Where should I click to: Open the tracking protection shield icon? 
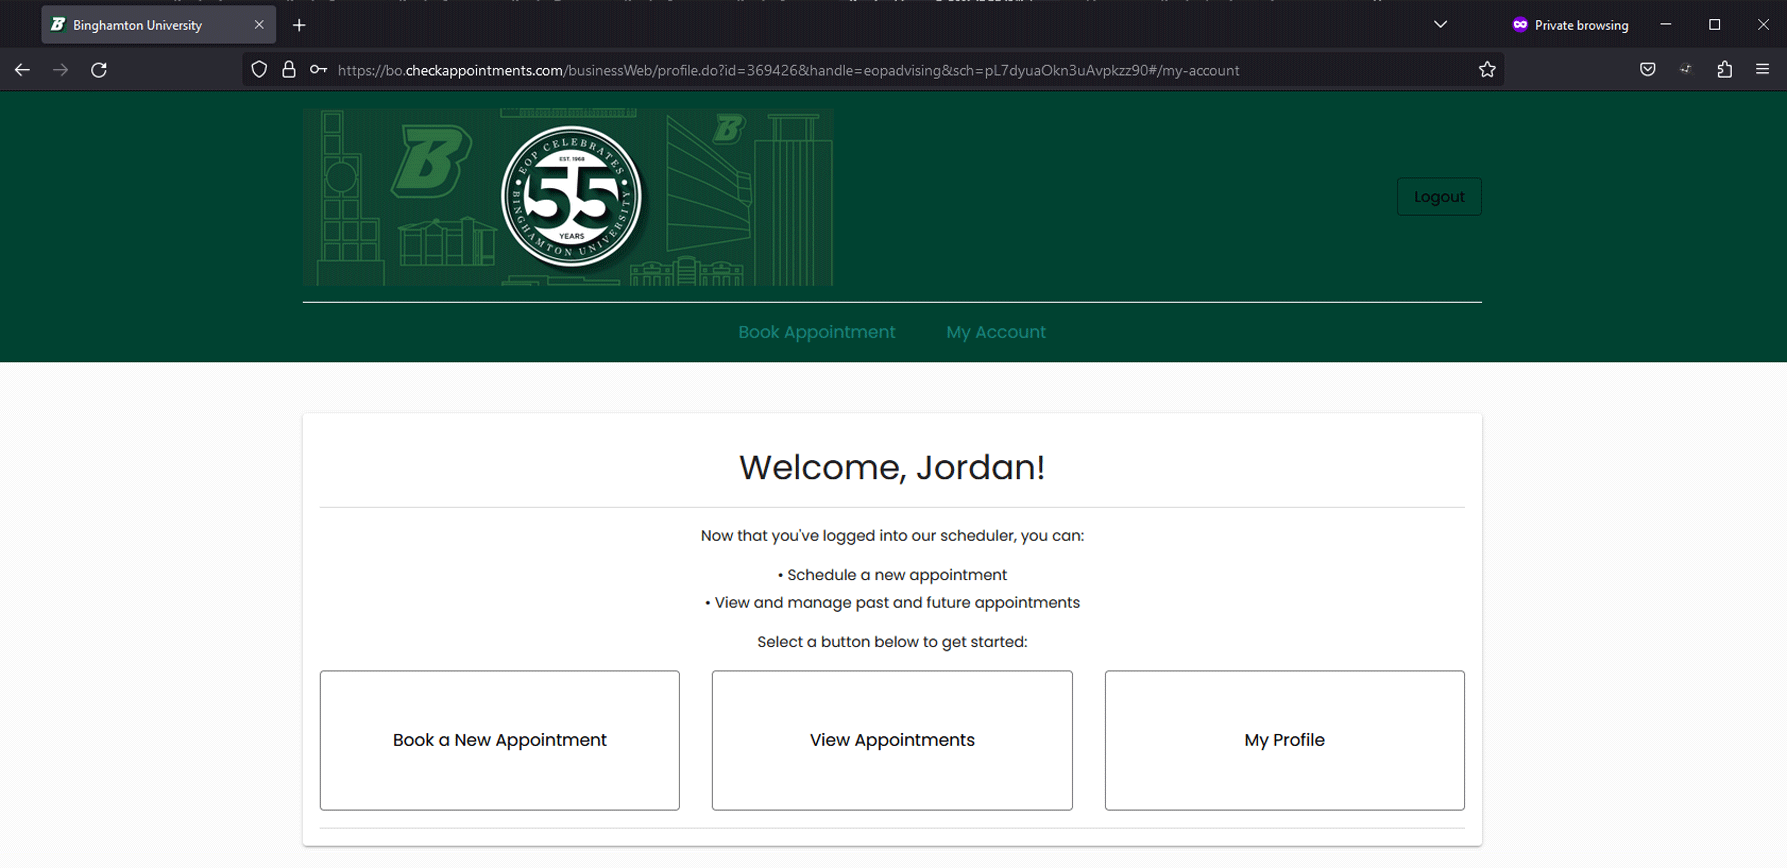tap(259, 70)
